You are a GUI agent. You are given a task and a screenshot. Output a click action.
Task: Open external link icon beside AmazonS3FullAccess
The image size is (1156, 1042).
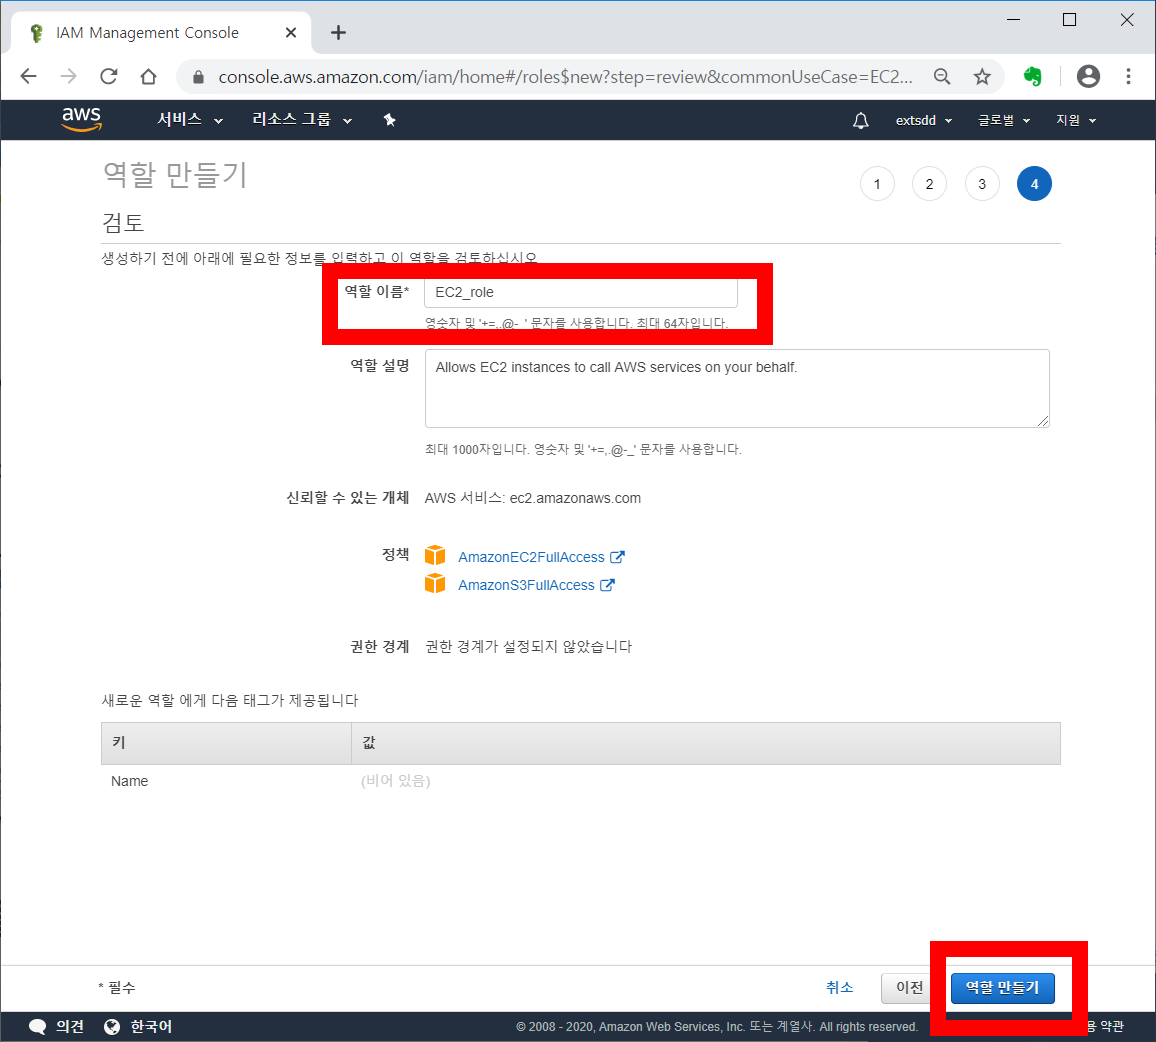pyautogui.click(x=607, y=585)
